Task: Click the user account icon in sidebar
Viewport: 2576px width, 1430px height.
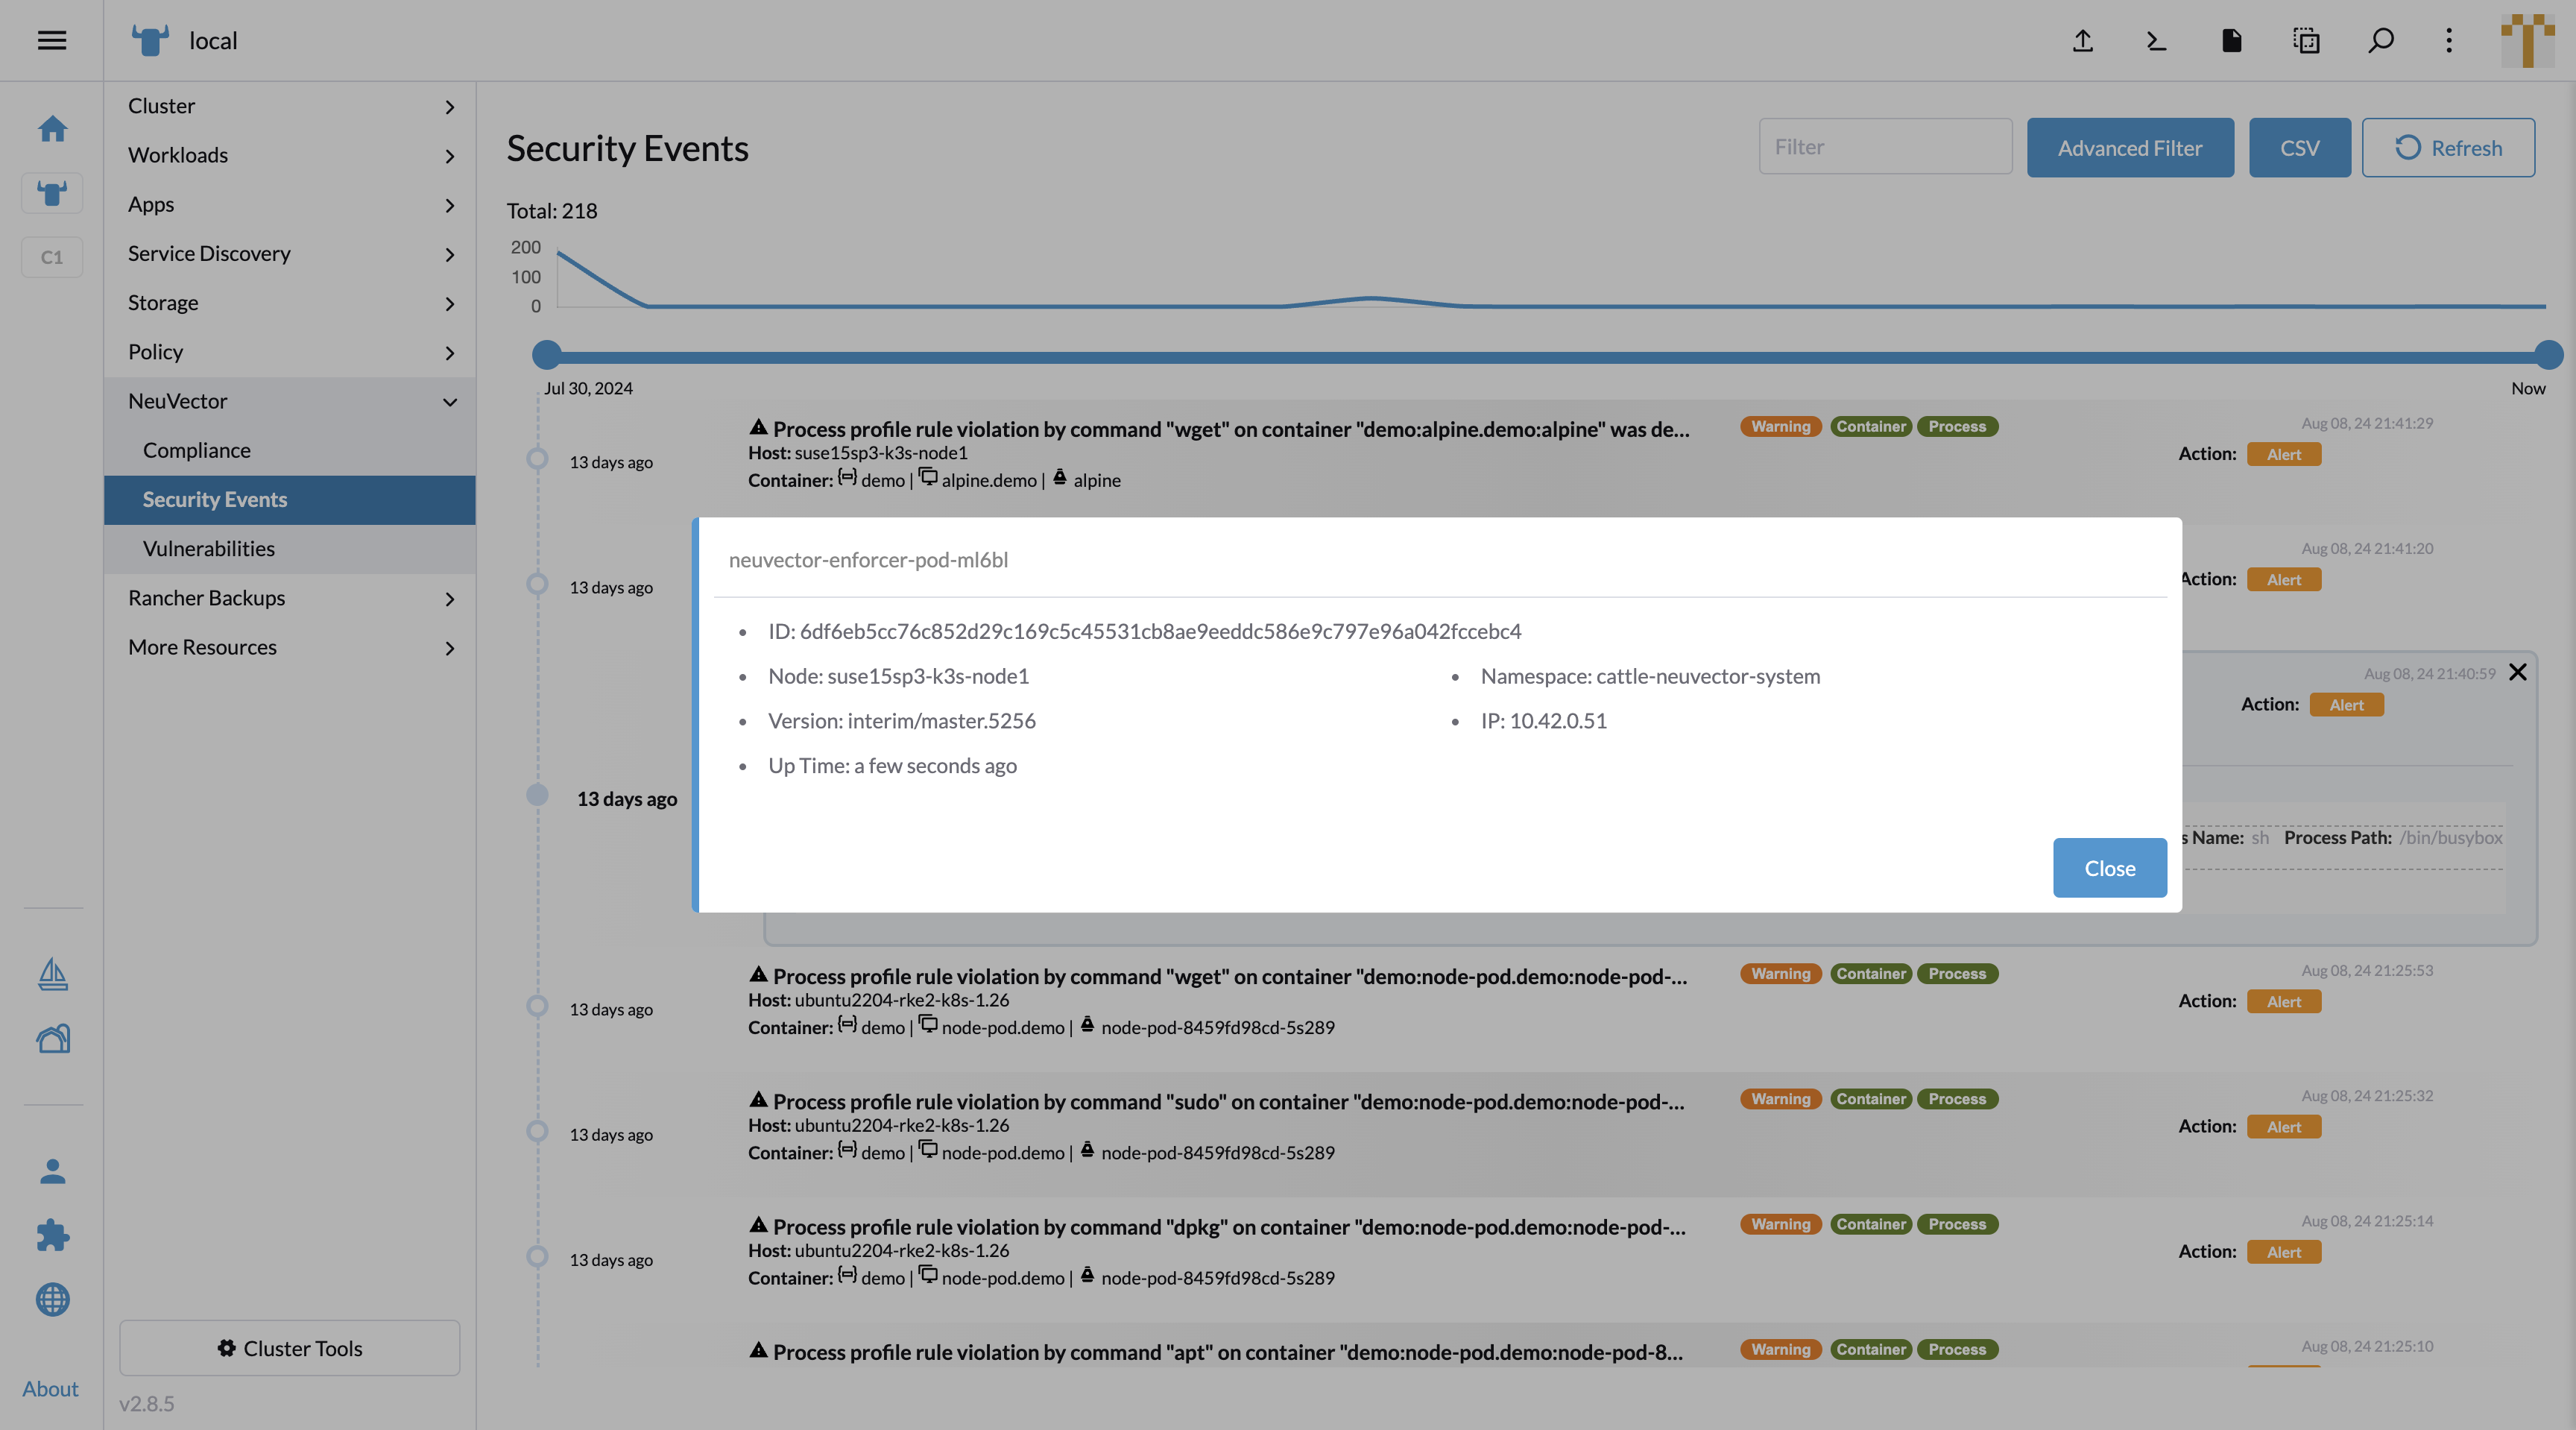Action: point(52,1170)
